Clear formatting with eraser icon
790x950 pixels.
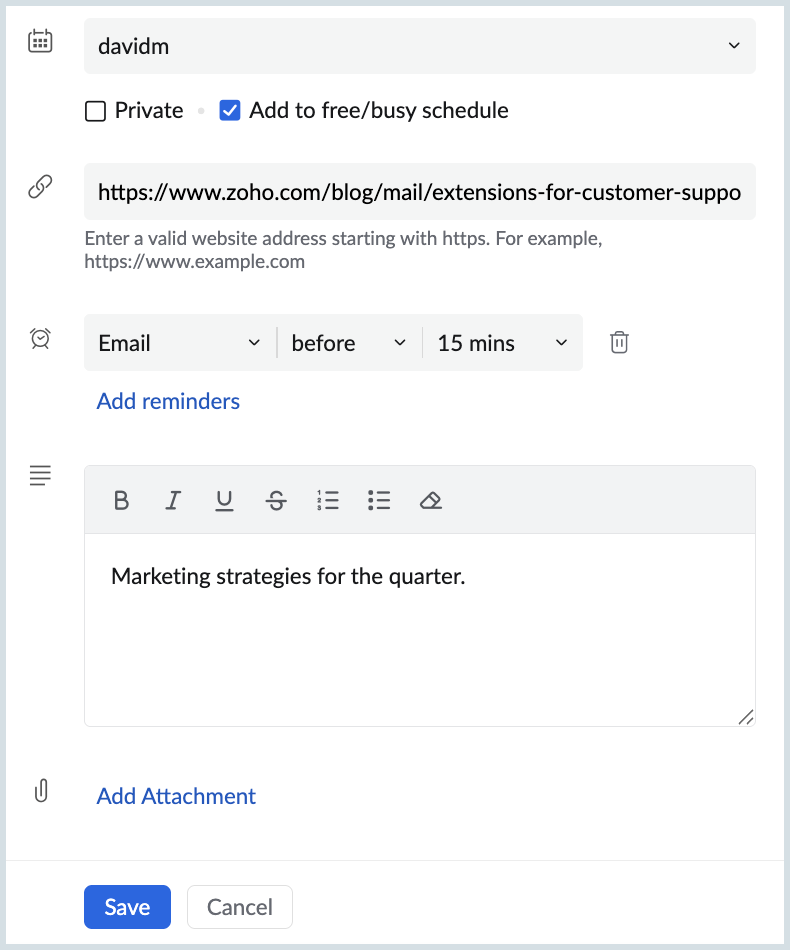coord(431,500)
